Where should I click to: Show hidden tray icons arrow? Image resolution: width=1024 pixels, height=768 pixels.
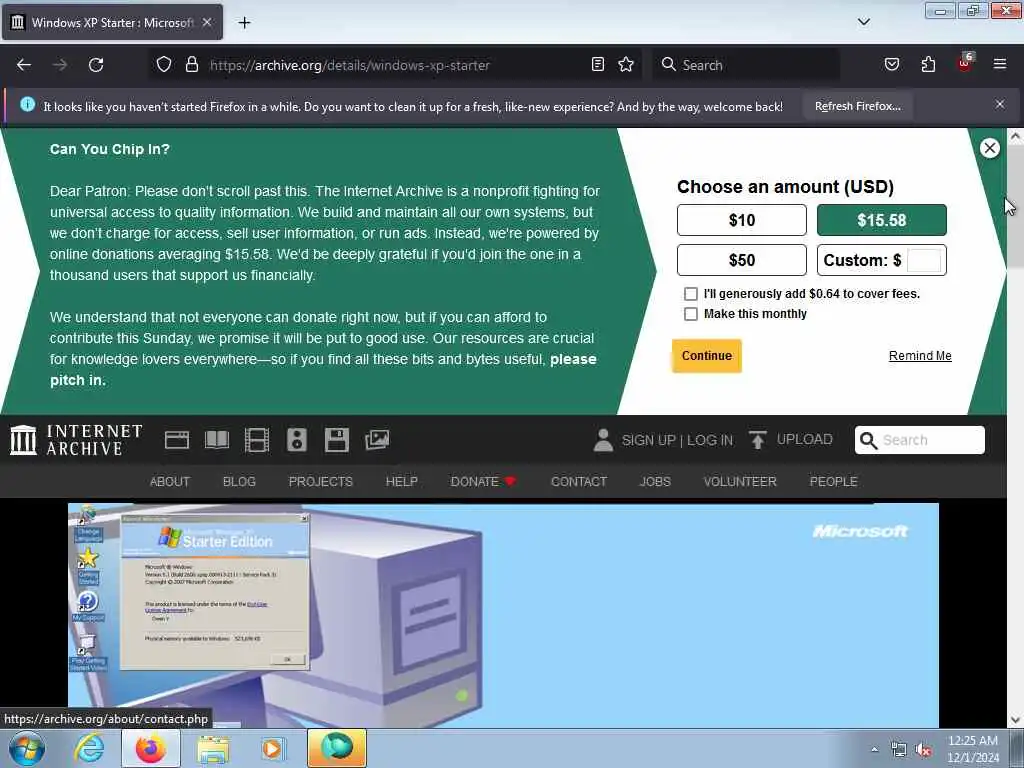coord(874,749)
